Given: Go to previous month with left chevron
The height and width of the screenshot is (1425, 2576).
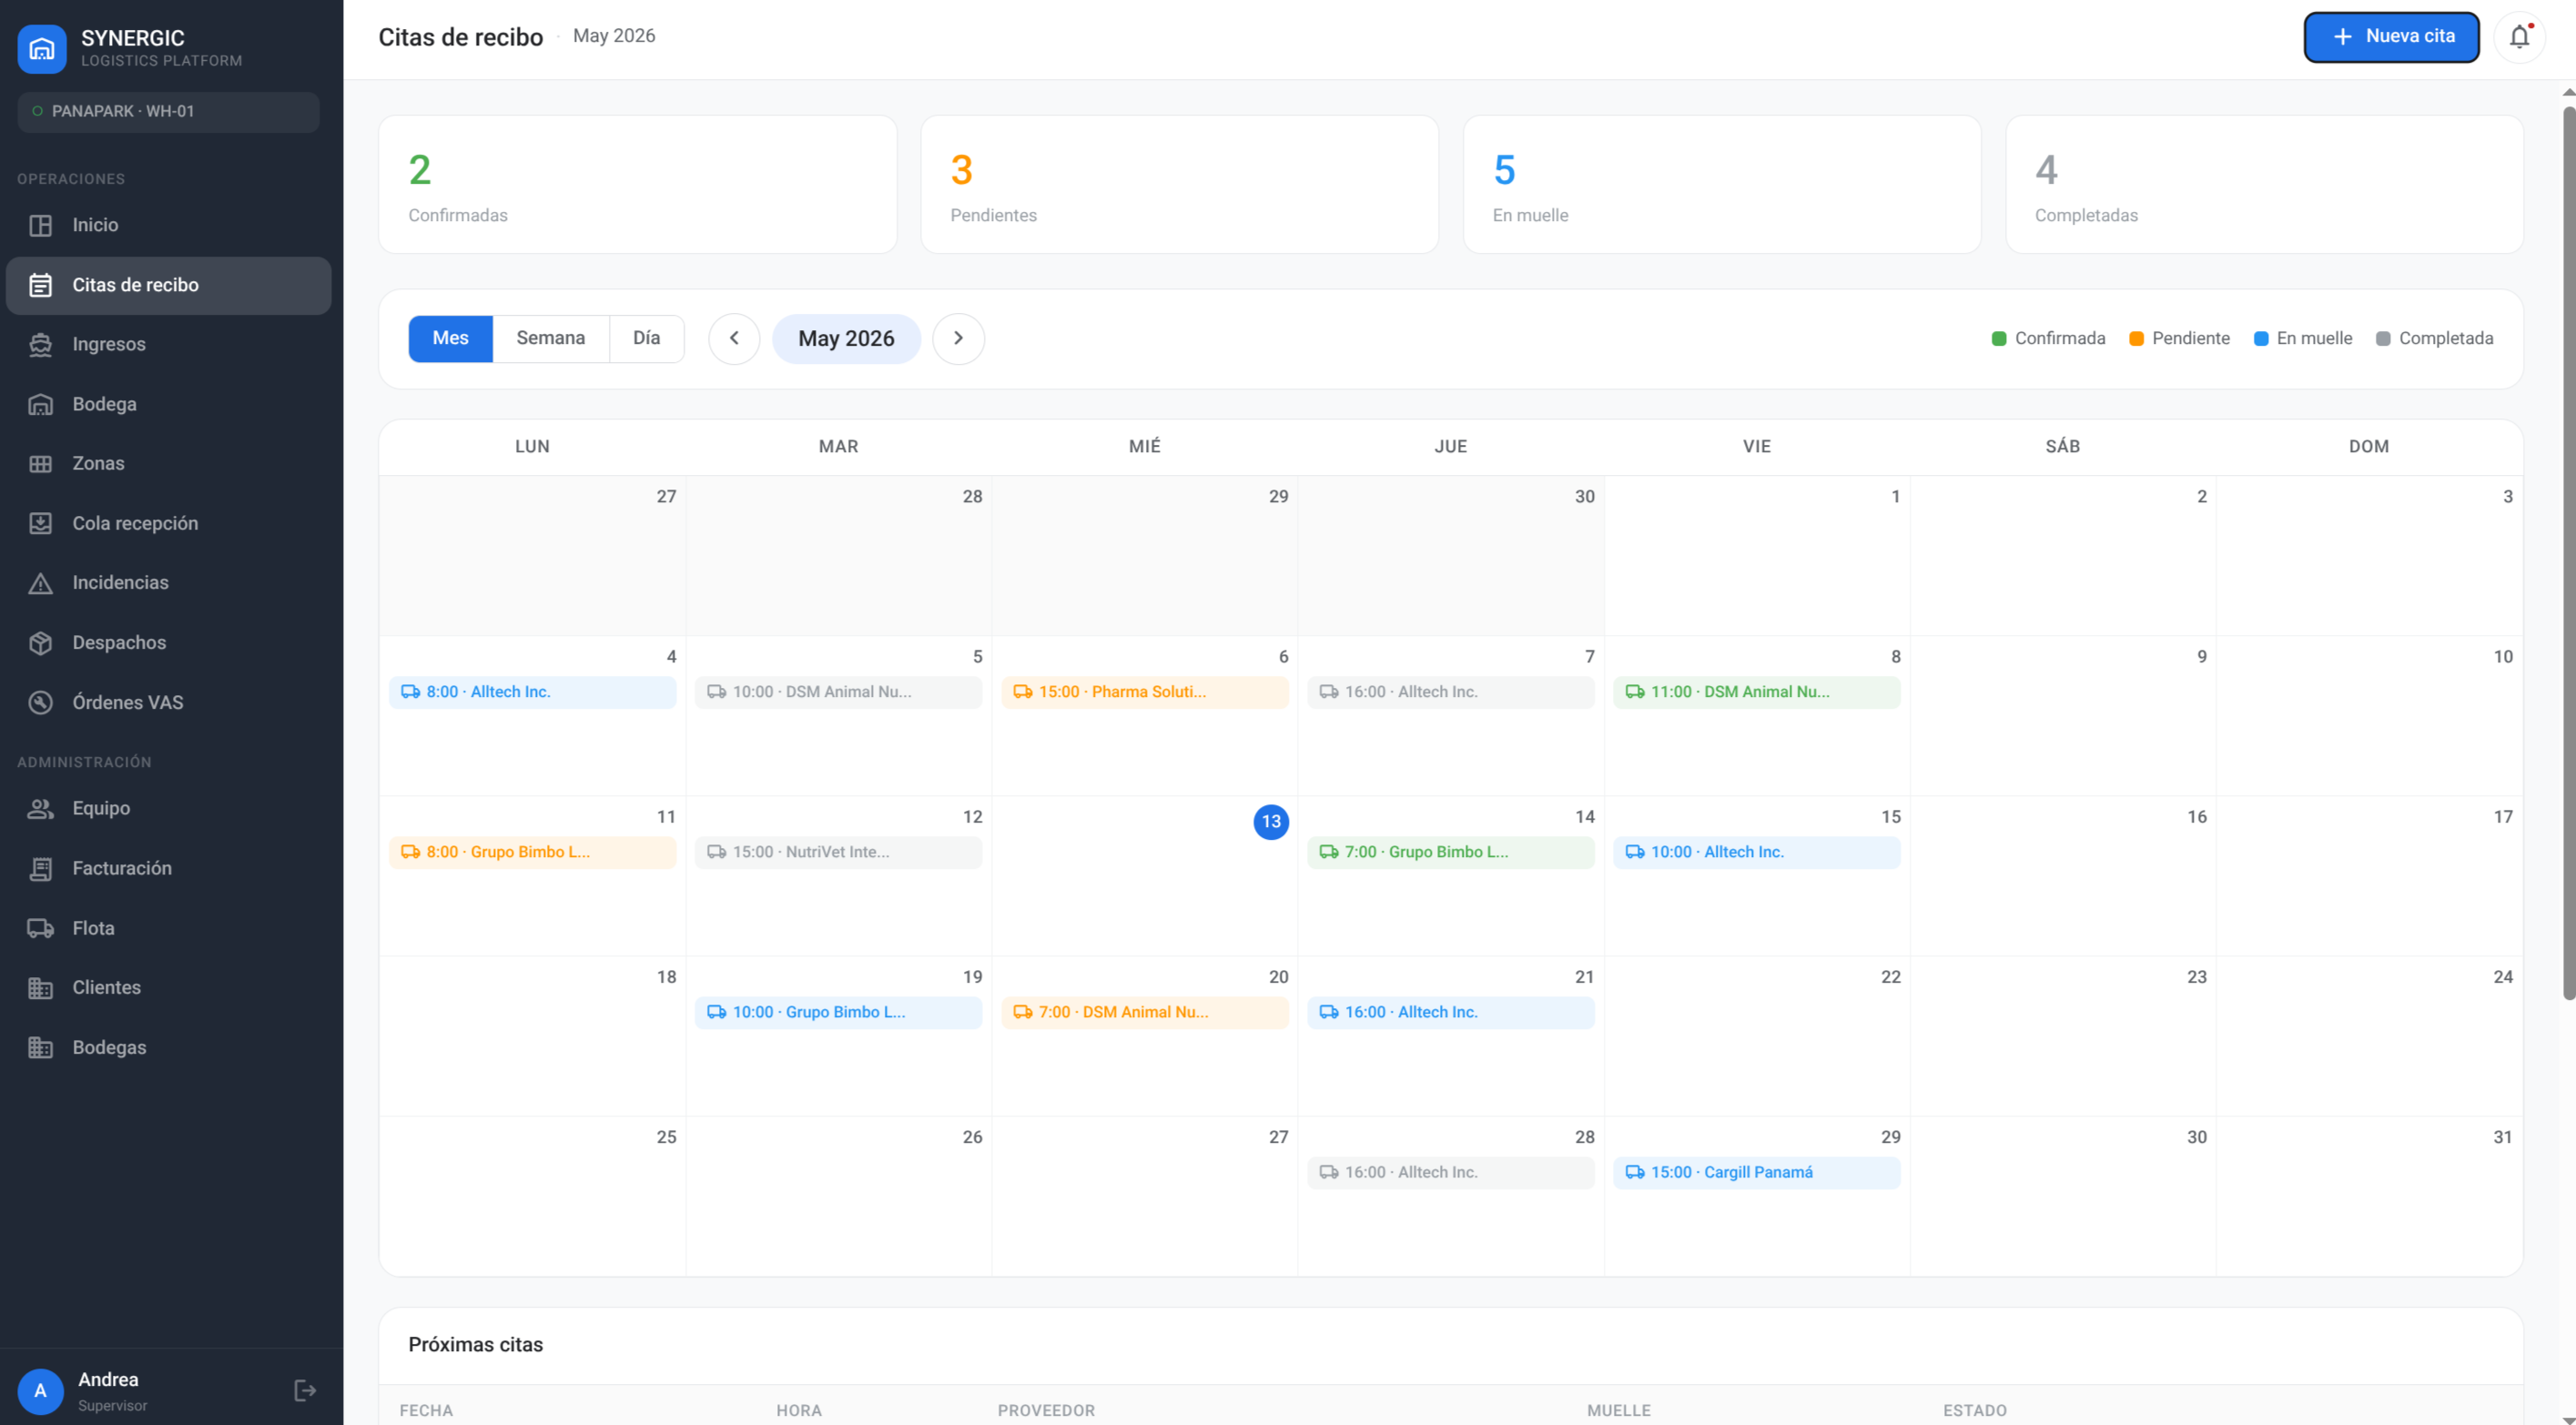Looking at the screenshot, I should [x=734, y=338].
